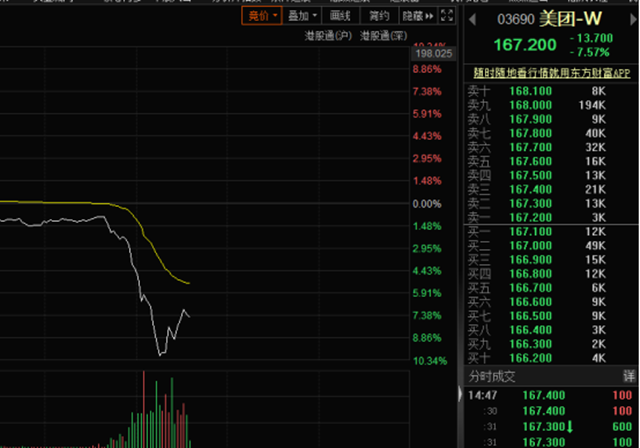The width and height of the screenshot is (640, 448).
Task: Click the 194K volume at 卖九
Action: [x=592, y=105]
